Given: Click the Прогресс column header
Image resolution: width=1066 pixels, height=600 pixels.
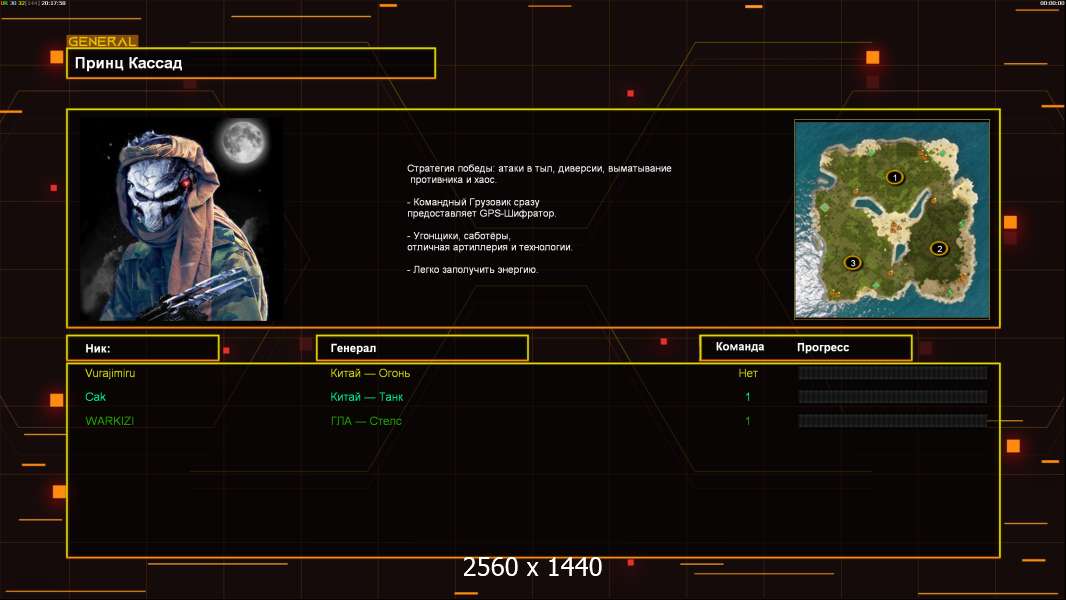Looking at the screenshot, I should (823, 347).
